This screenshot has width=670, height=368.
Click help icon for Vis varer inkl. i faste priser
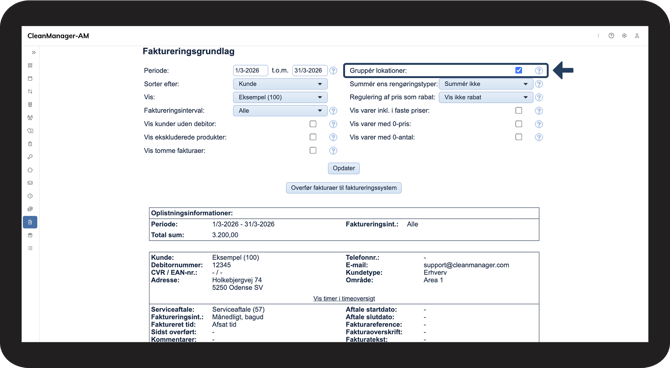click(x=539, y=111)
